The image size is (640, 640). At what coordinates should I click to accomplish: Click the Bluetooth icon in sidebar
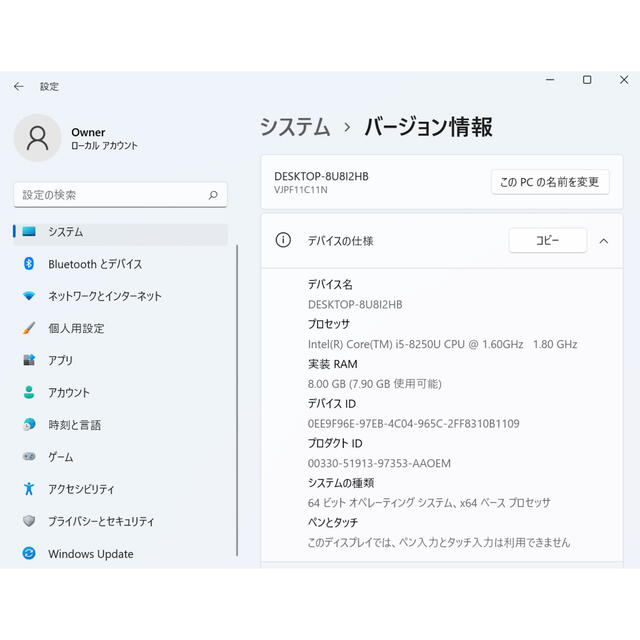[x=29, y=264]
